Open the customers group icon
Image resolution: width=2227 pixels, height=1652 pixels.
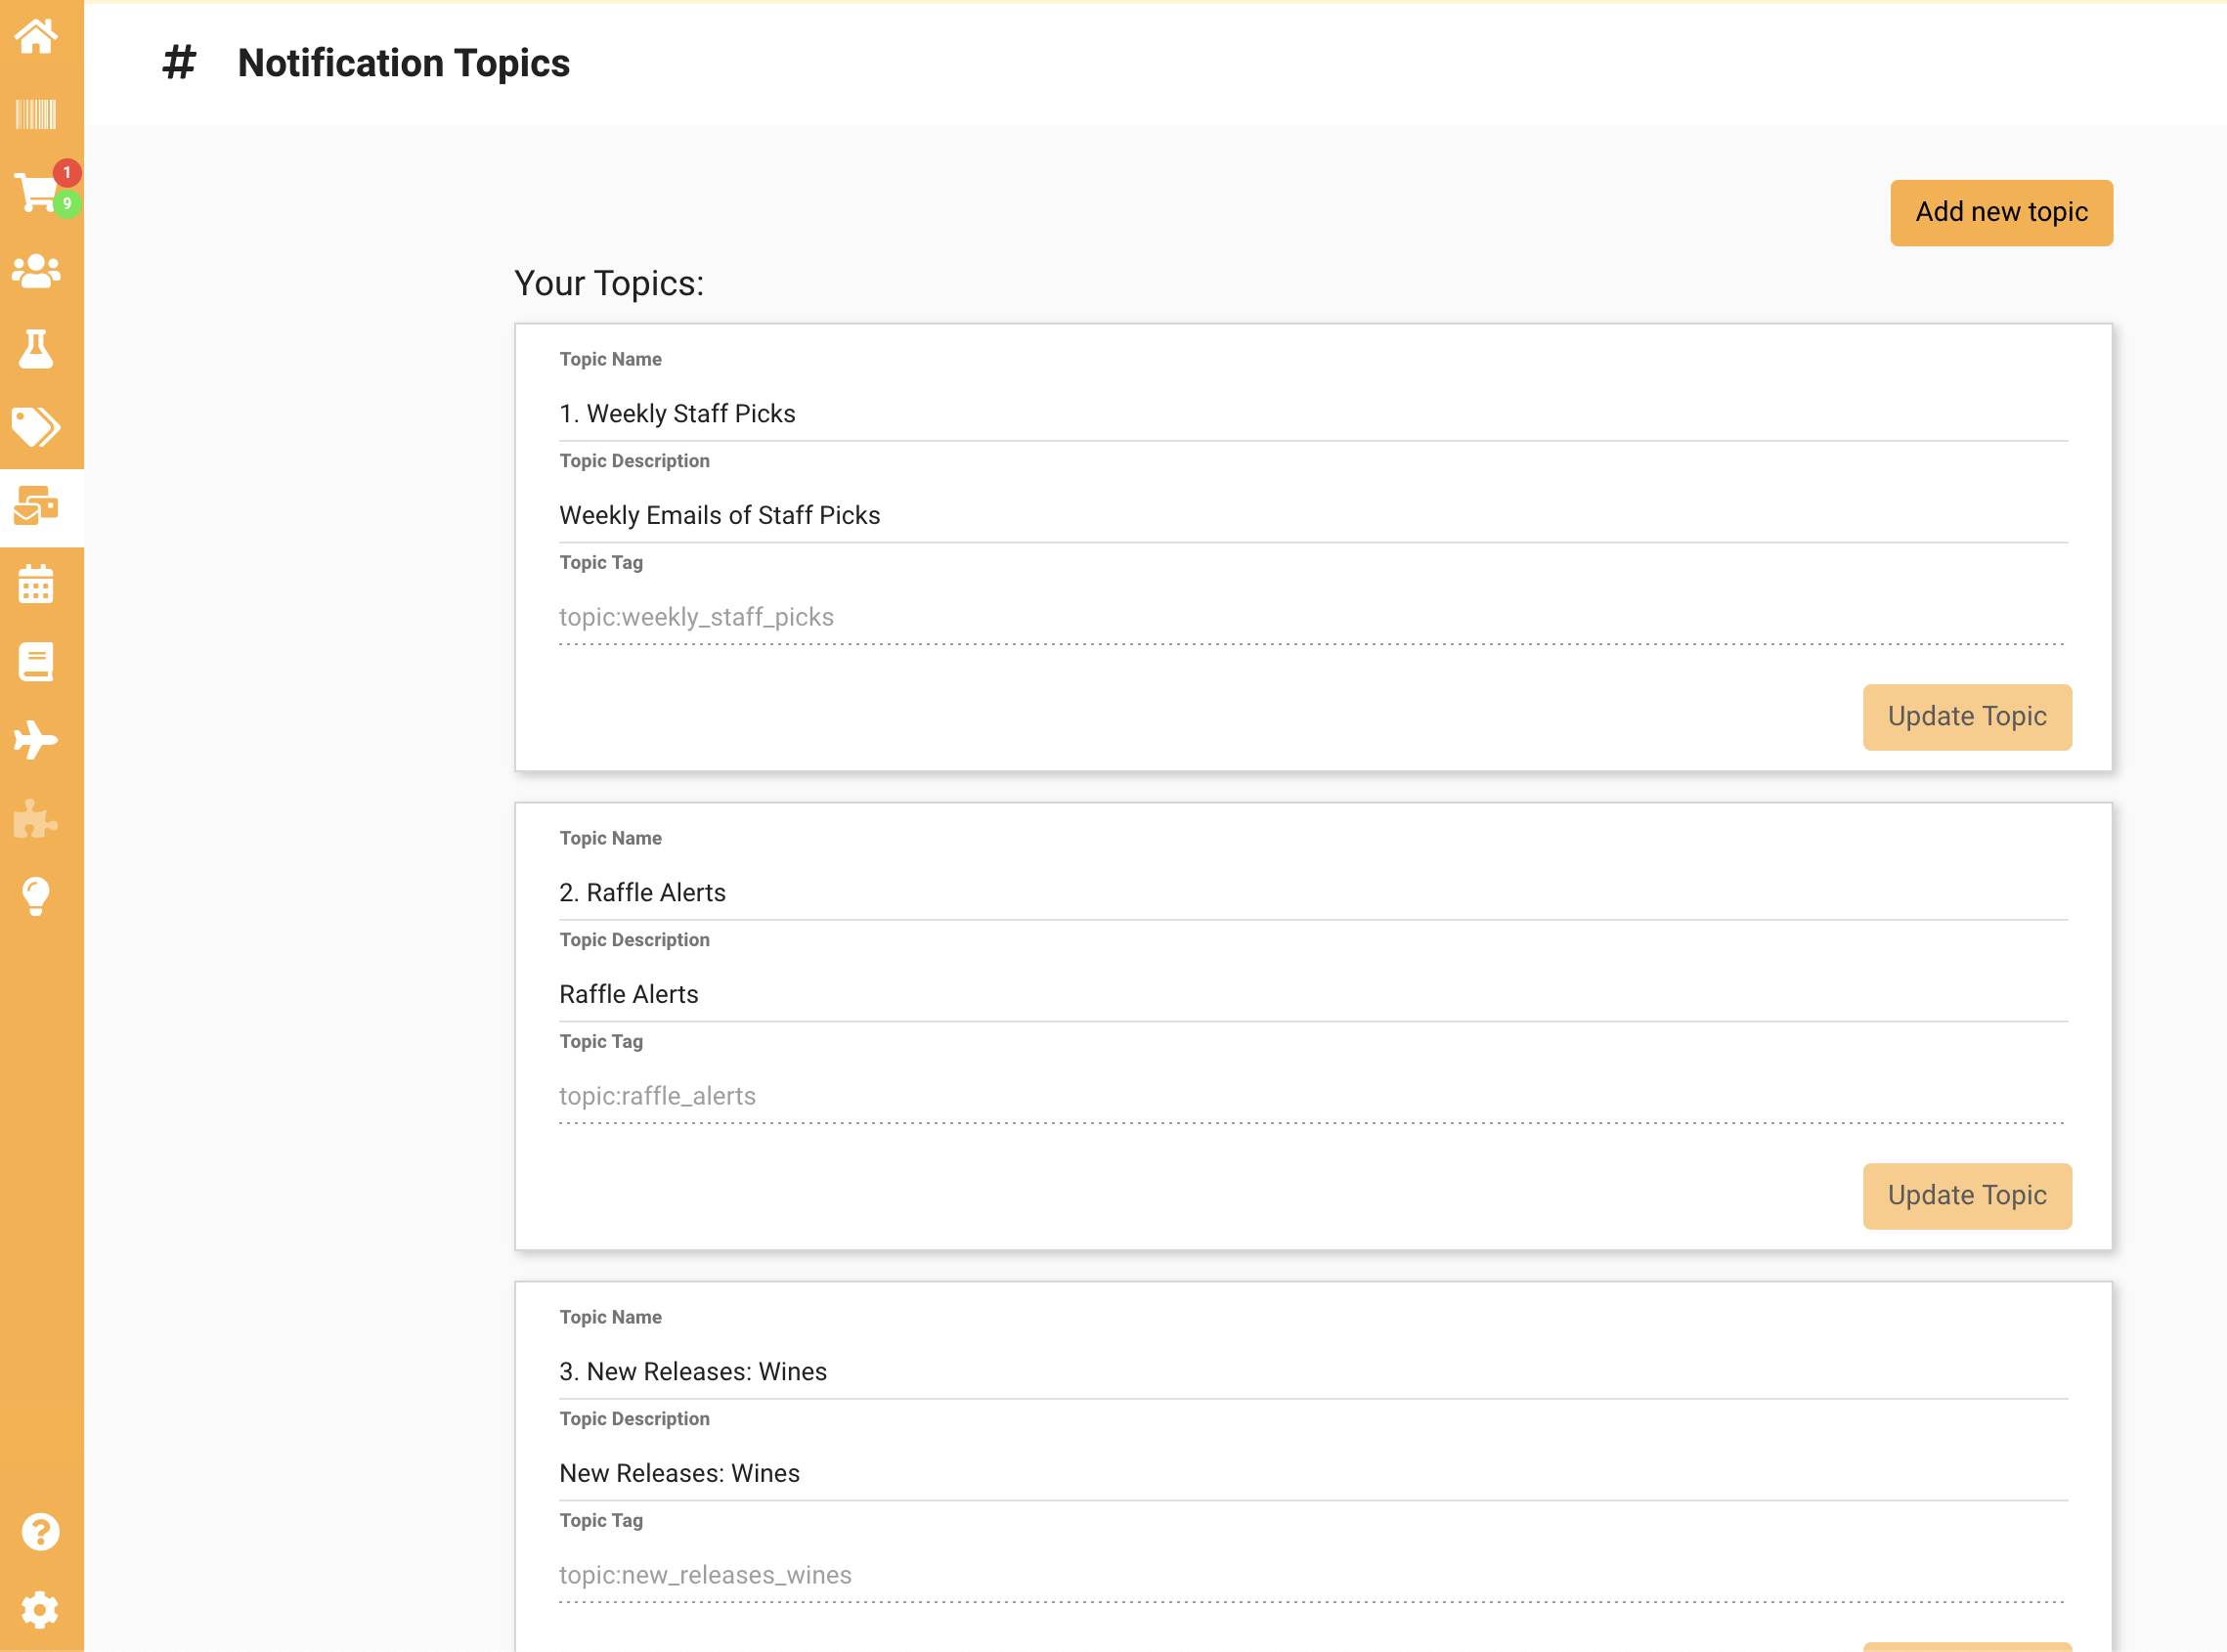pos(36,271)
